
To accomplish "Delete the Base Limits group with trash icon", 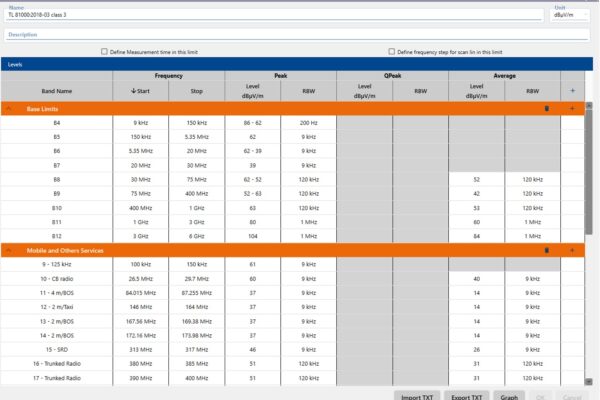I will (546, 107).
